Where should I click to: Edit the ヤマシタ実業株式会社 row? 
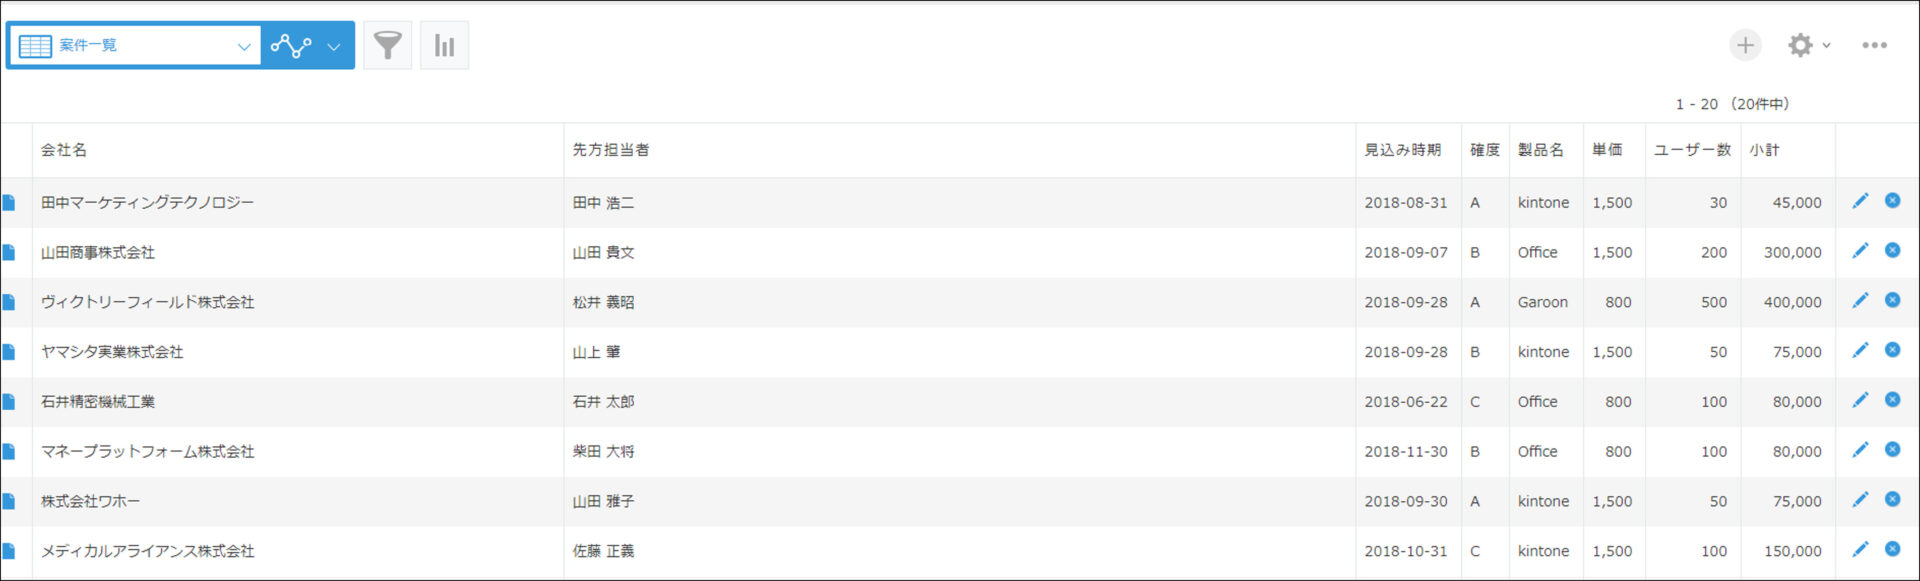click(1860, 350)
